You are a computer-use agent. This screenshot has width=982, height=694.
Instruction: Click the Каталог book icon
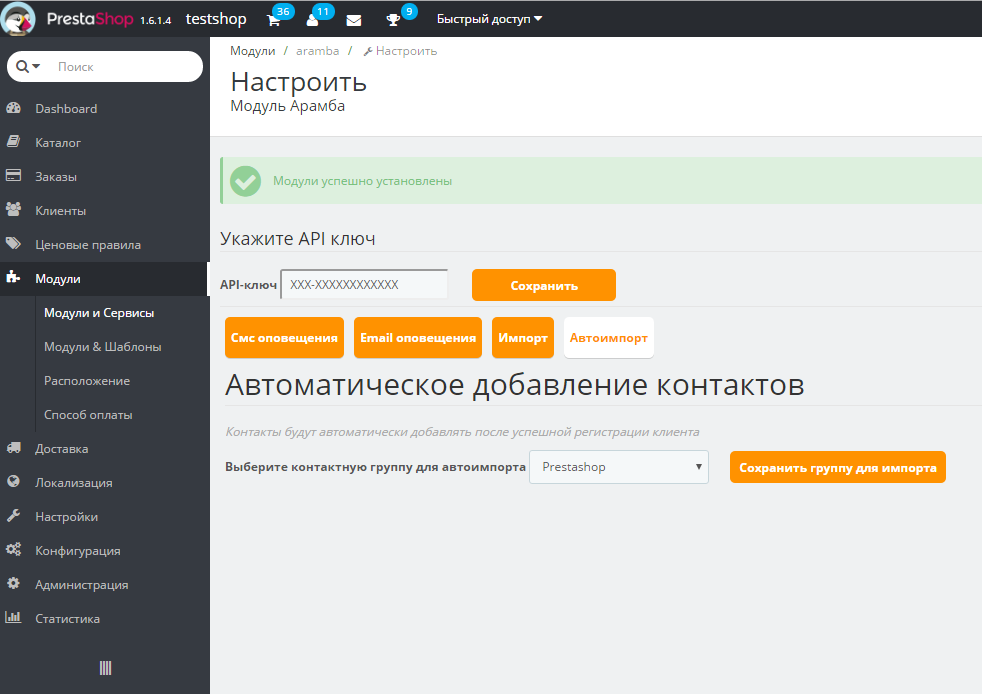click(x=14, y=142)
